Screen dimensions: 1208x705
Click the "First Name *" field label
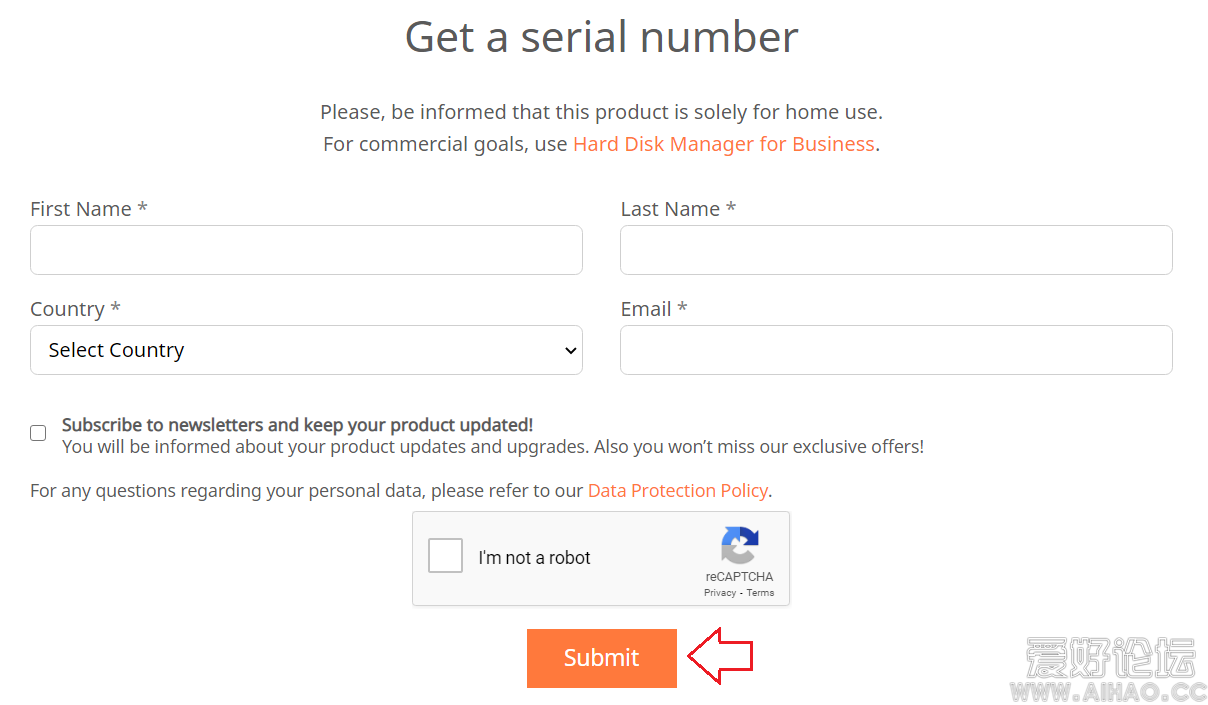(x=89, y=209)
